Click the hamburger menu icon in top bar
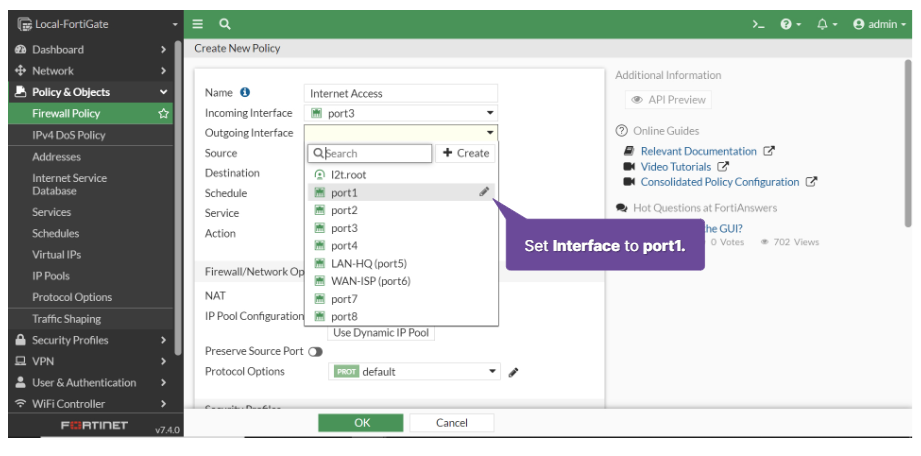921x456 pixels. coord(198,24)
